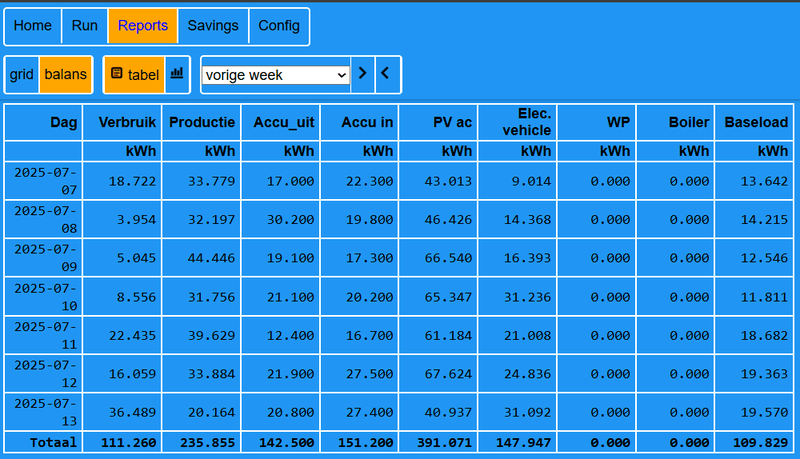Viewport: 800px width, 459px height.
Task: Click the right chevron arrow button
Action: click(363, 74)
